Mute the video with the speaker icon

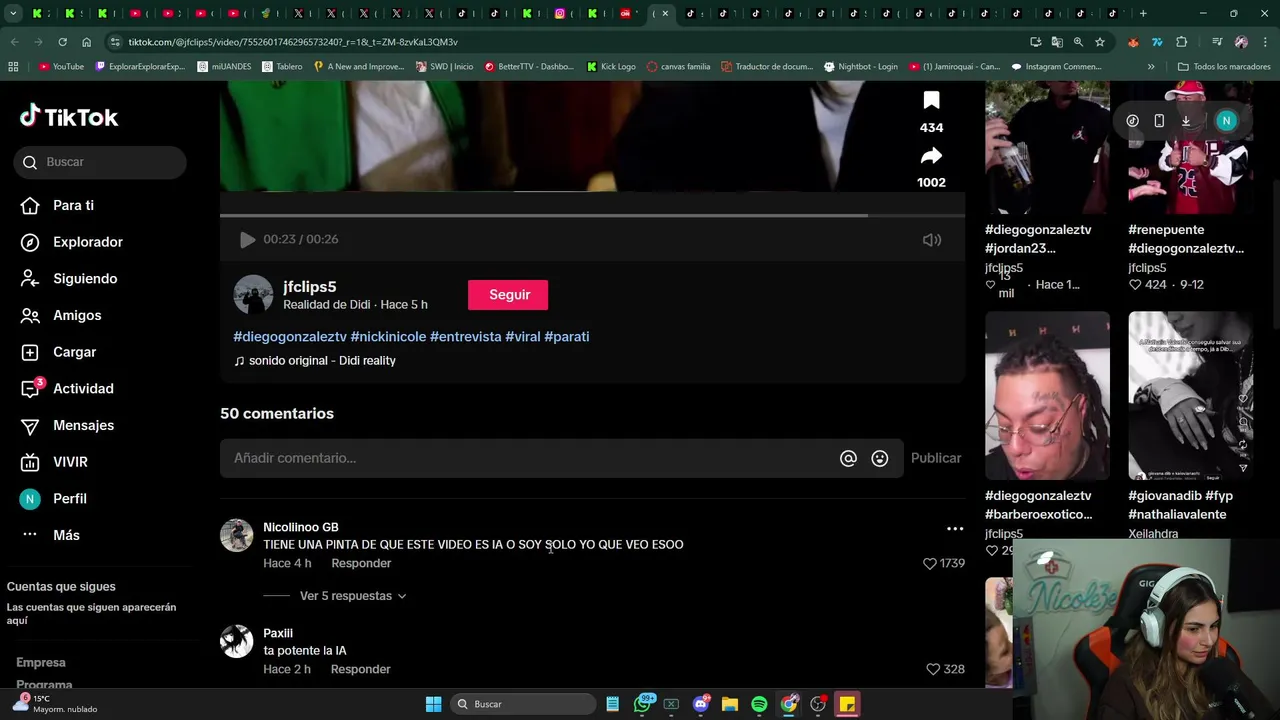coord(932,240)
